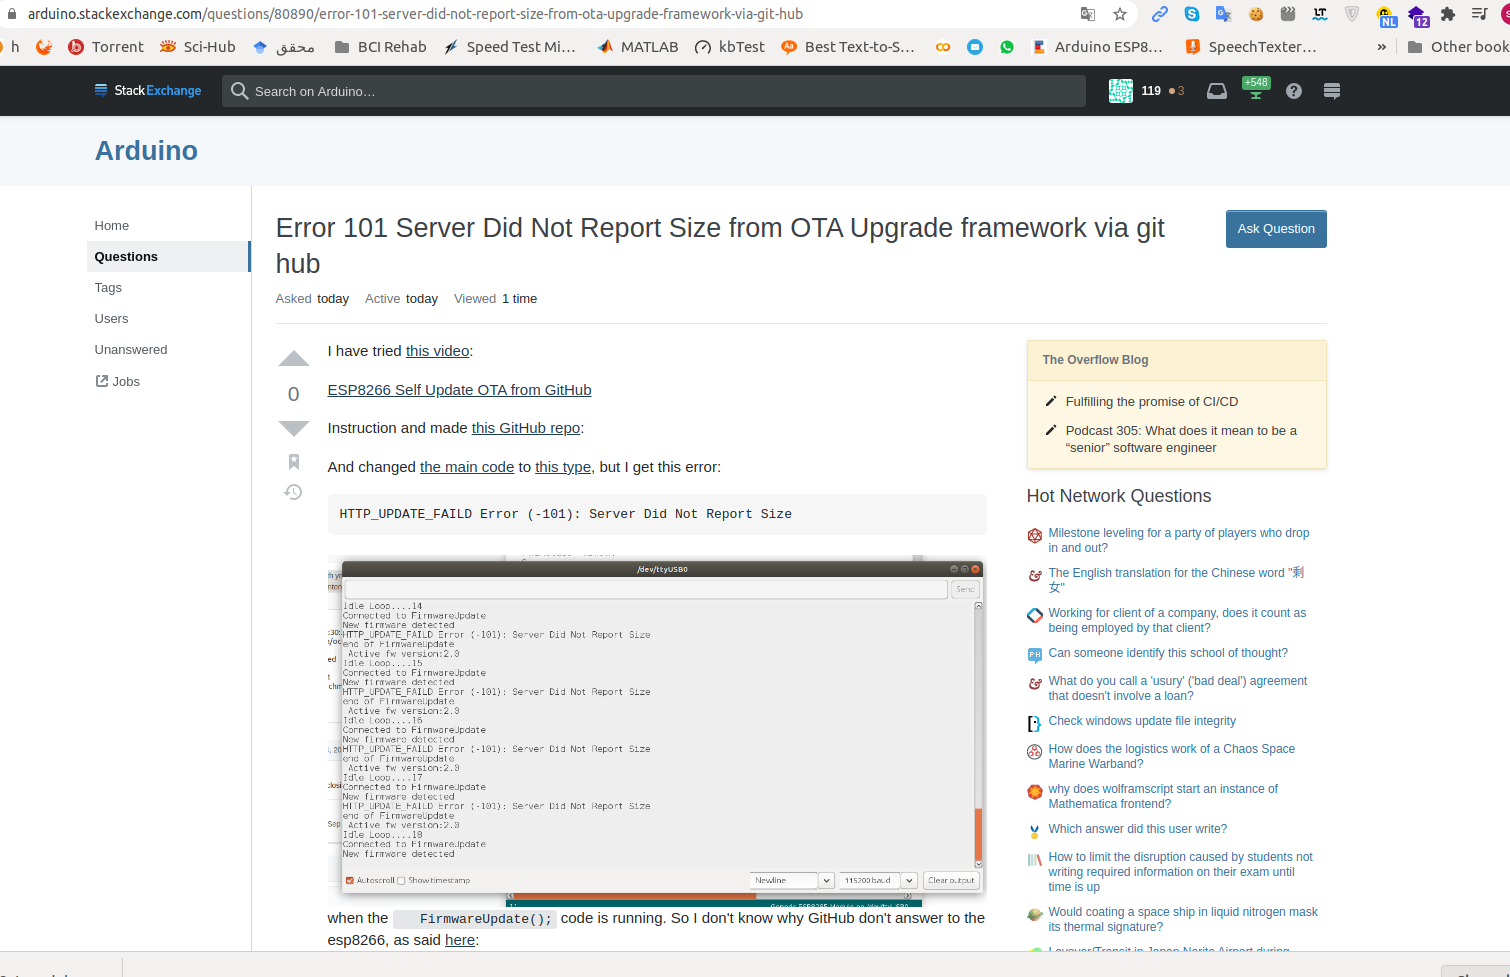Screen dimensions: 1510x977
Task: Open the Chrome extensions puzzle icon
Action: [x=1448, y=14]
